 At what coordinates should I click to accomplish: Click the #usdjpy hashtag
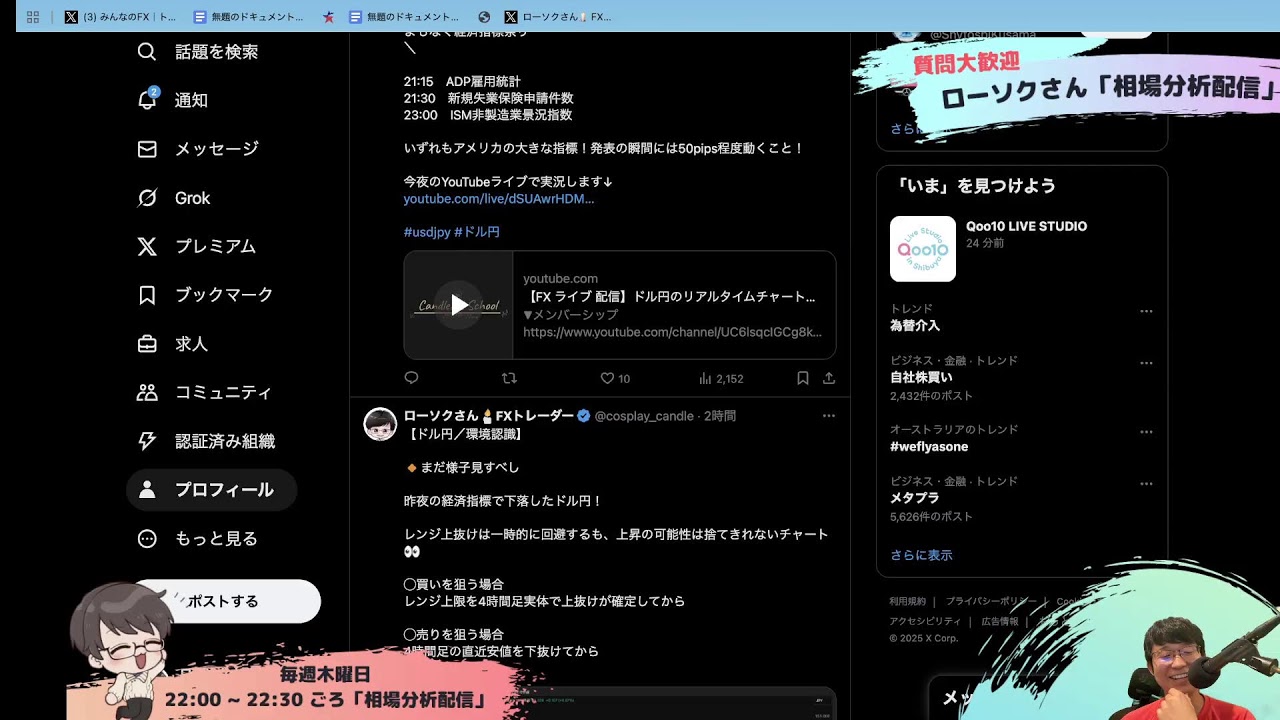[x=427, y=232]
